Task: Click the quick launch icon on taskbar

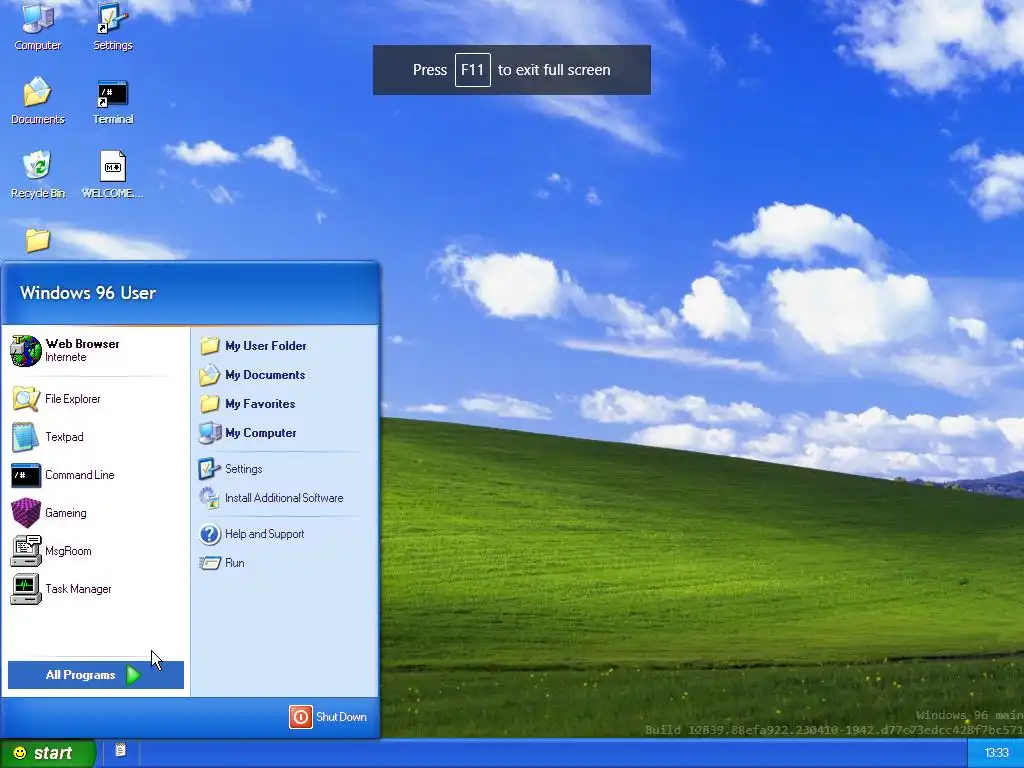Action: tap(120, 750)
